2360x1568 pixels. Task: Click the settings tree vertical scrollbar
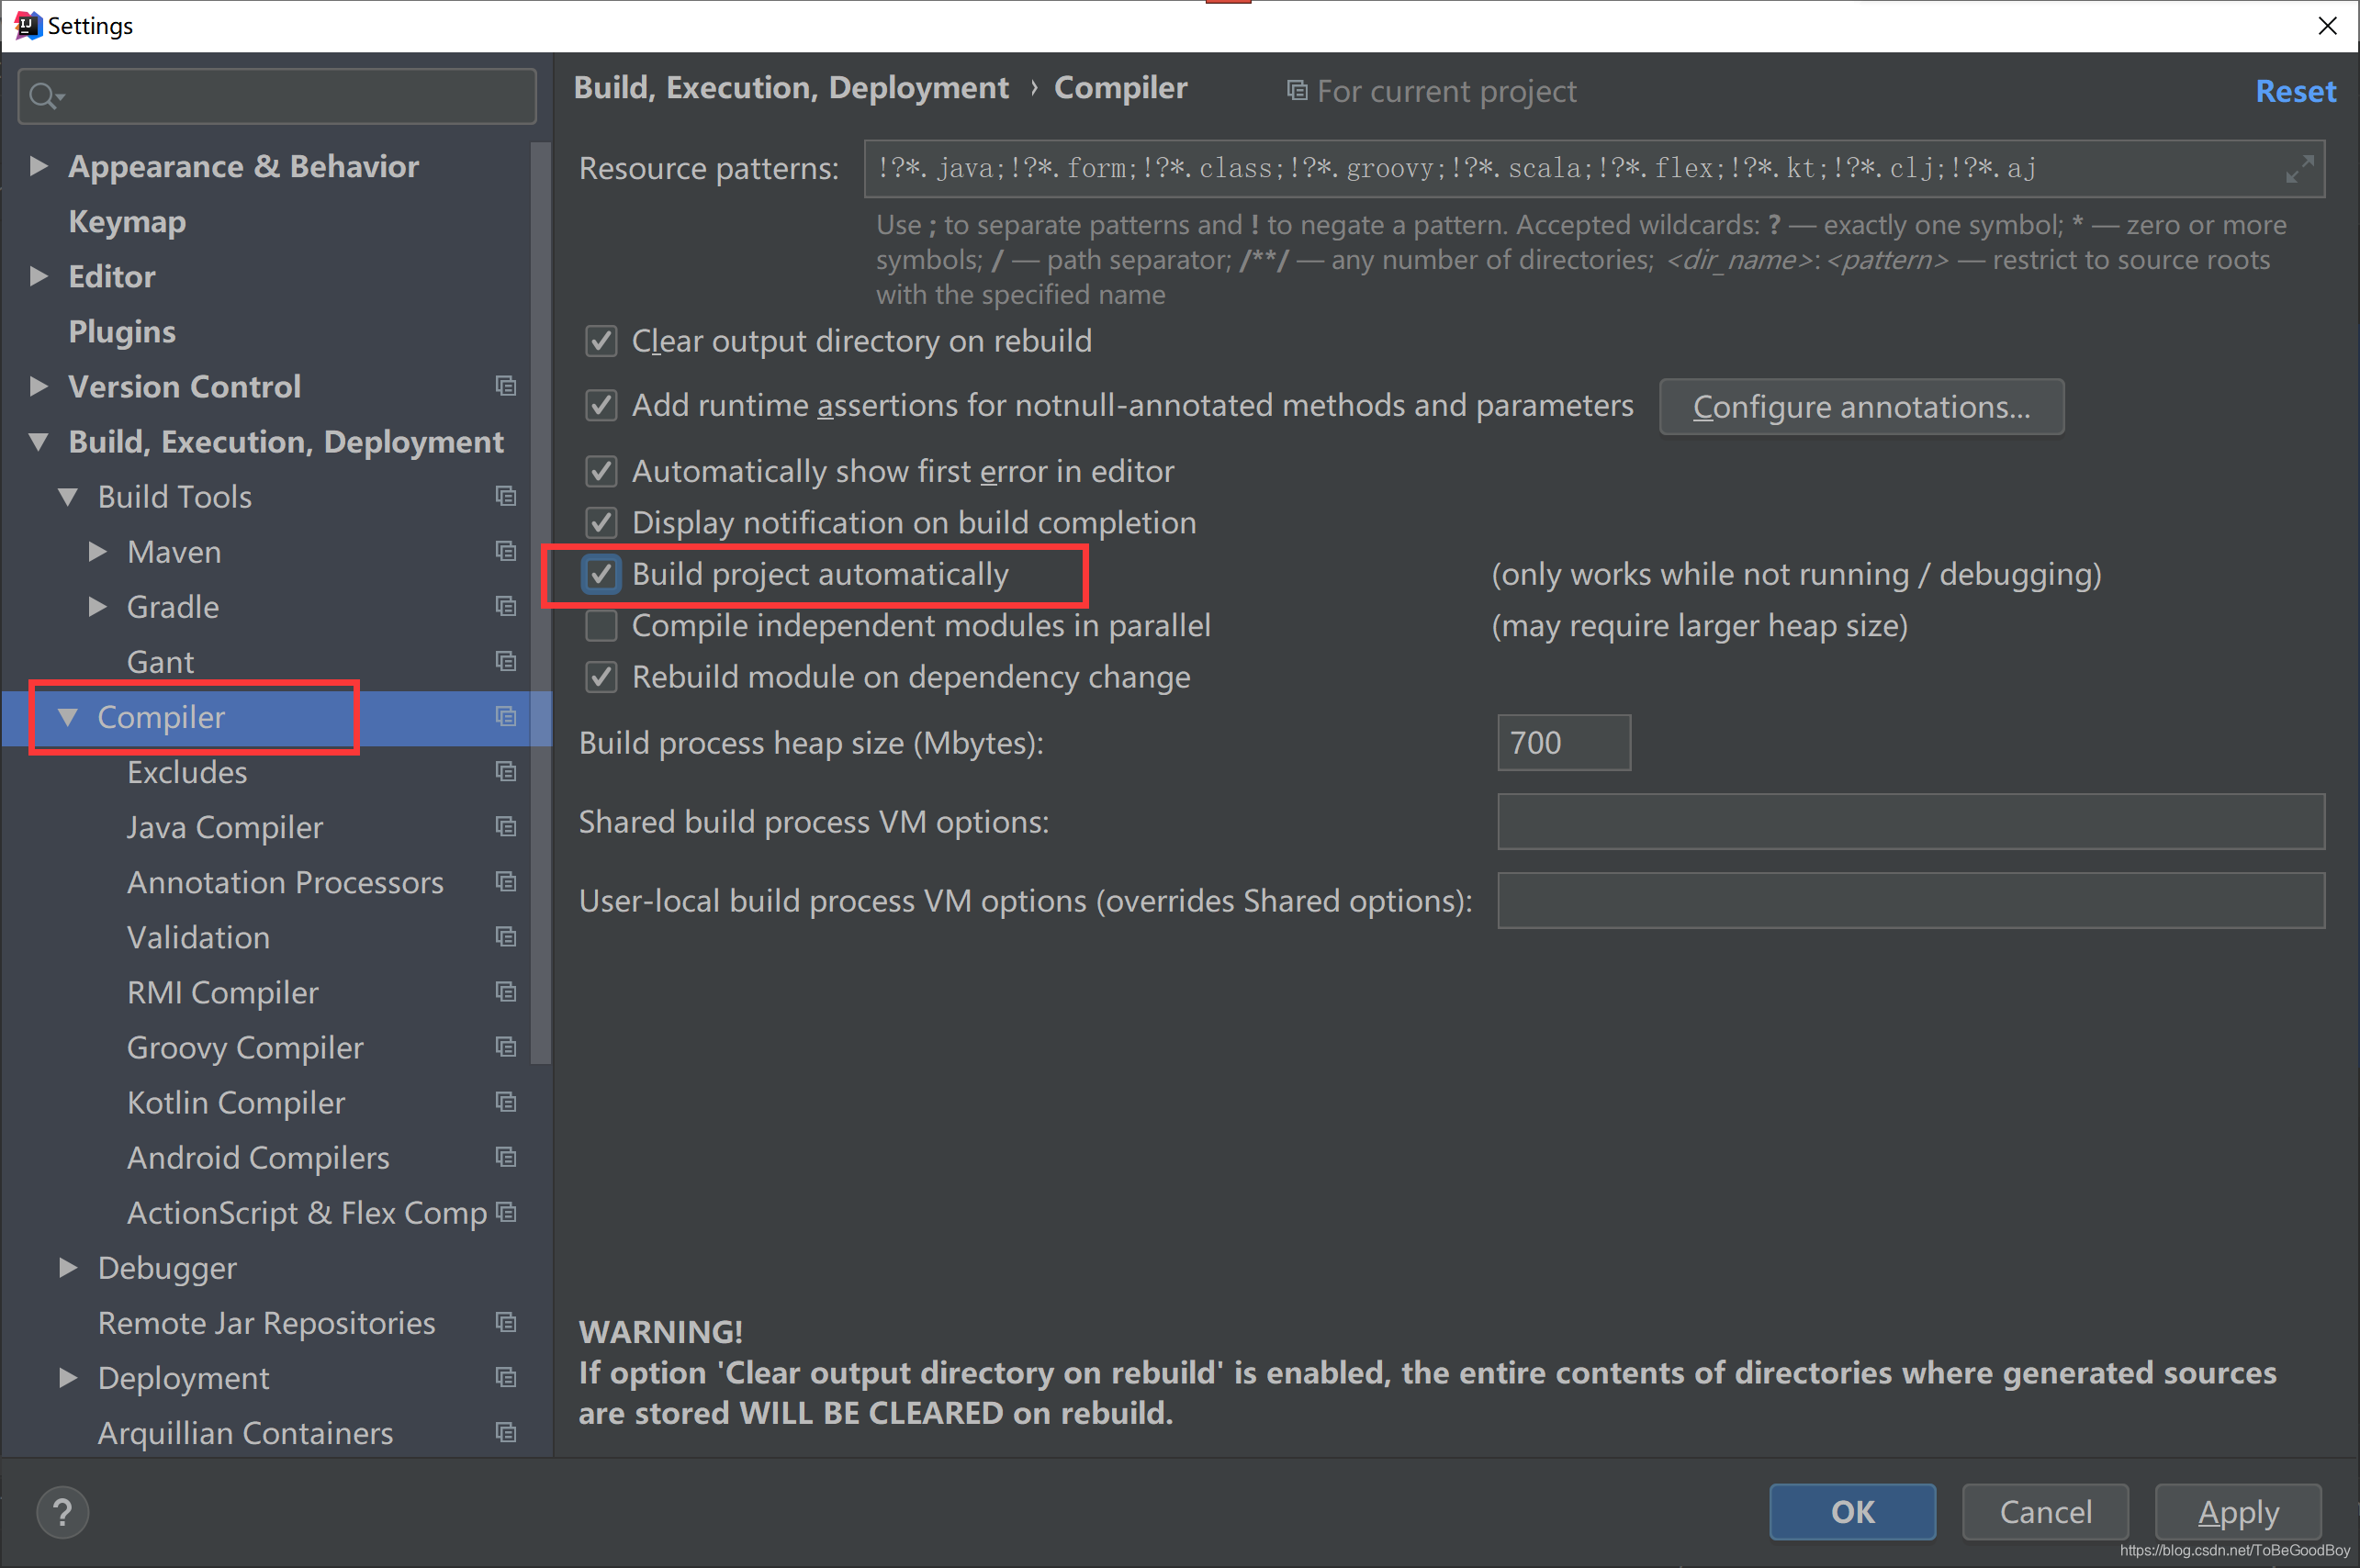click(x=541, y=600)
